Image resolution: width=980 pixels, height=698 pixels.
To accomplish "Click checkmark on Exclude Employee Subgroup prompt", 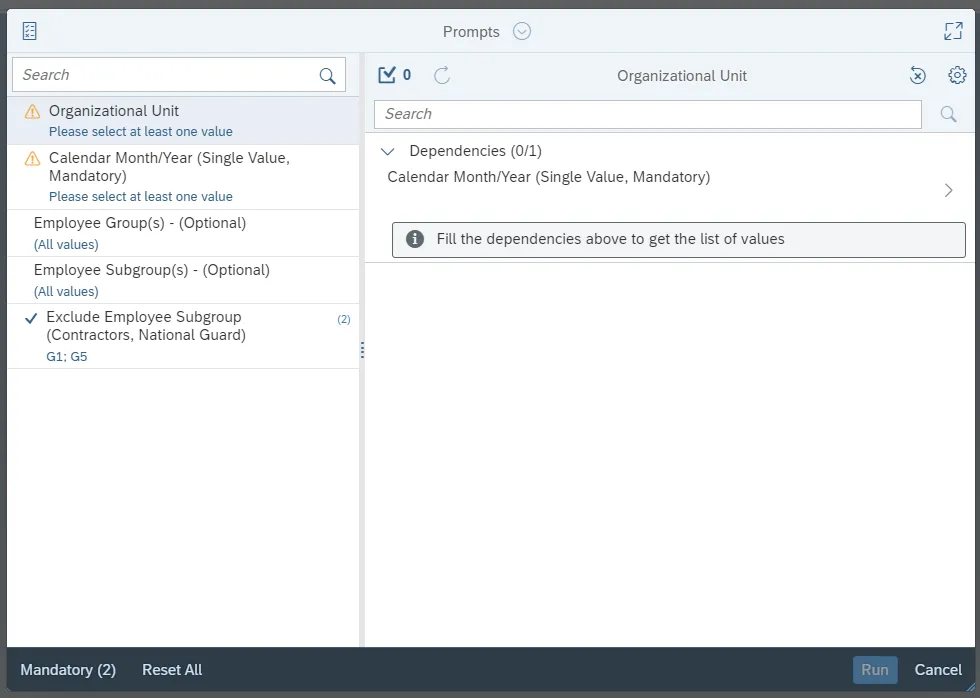I will (30, 317).
